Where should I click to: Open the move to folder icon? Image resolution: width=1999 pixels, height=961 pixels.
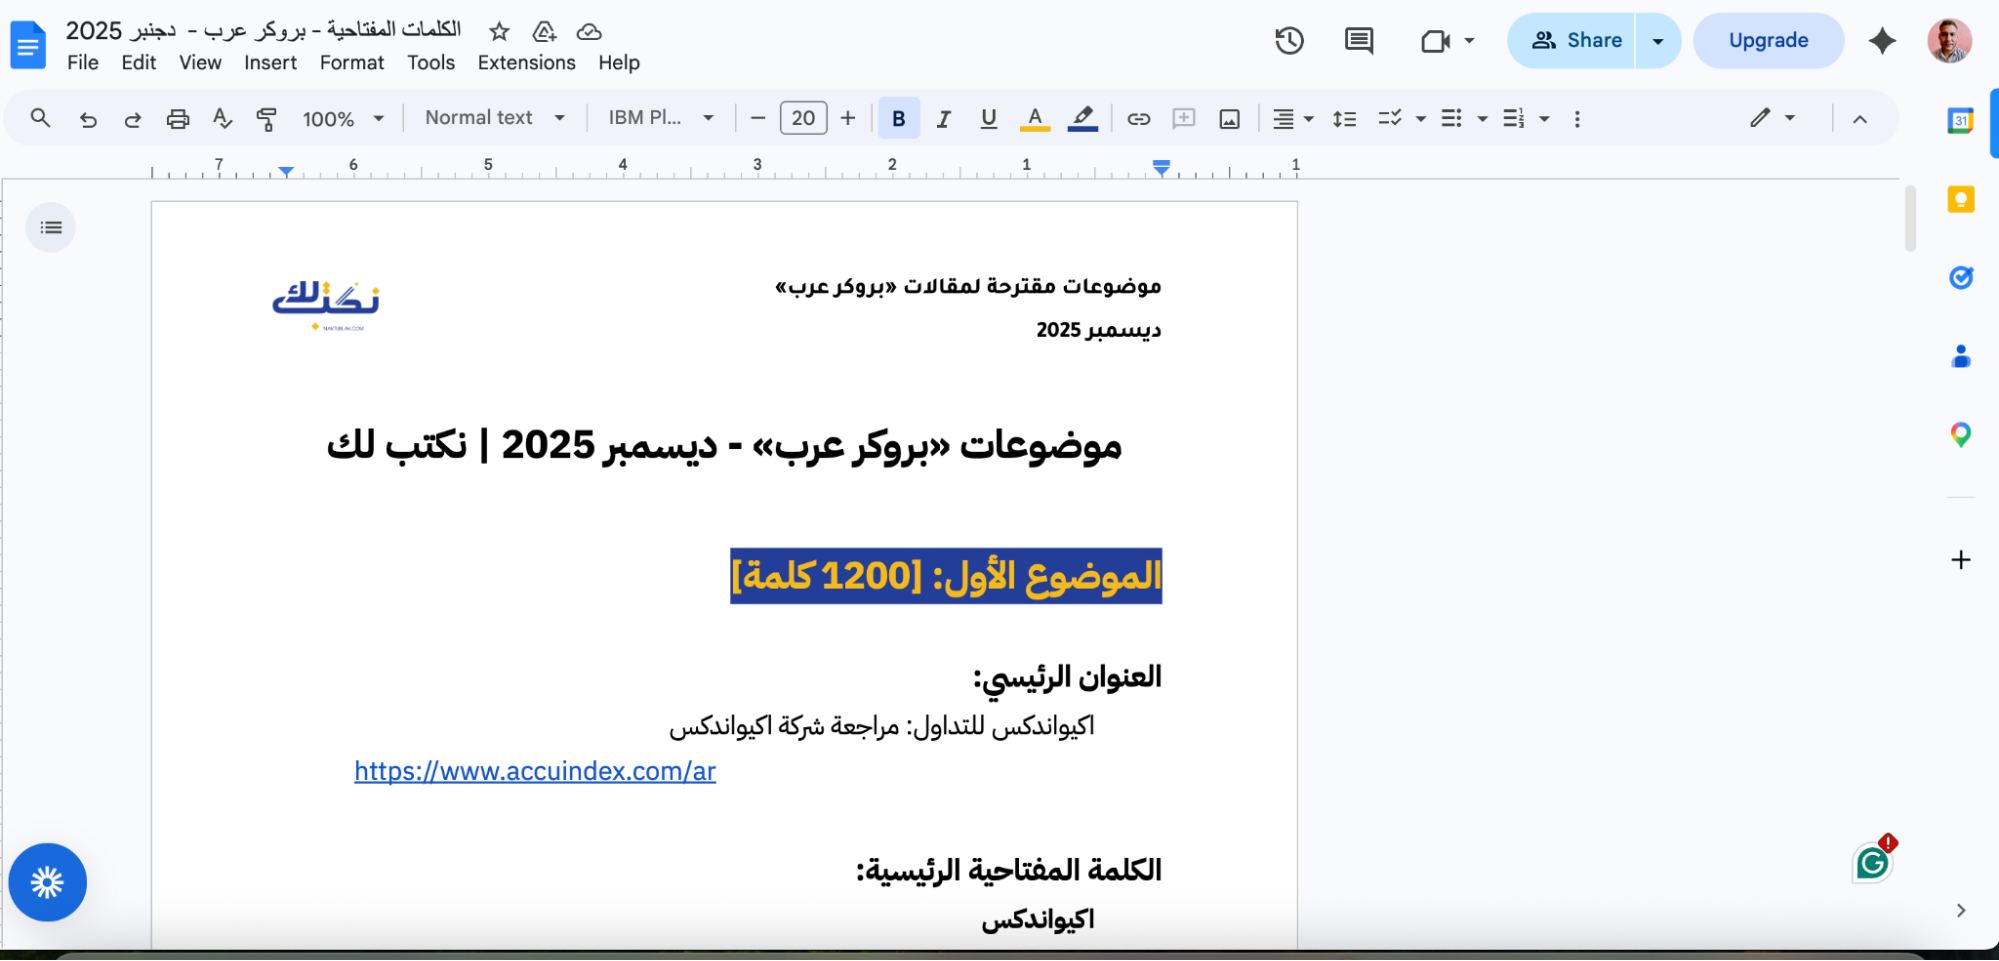(544, 32)
